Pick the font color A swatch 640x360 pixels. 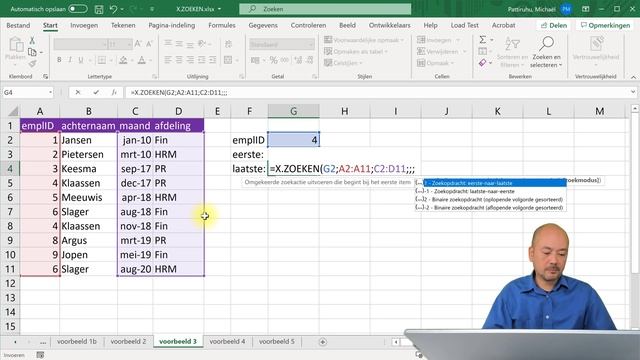(x=142, y=60)
